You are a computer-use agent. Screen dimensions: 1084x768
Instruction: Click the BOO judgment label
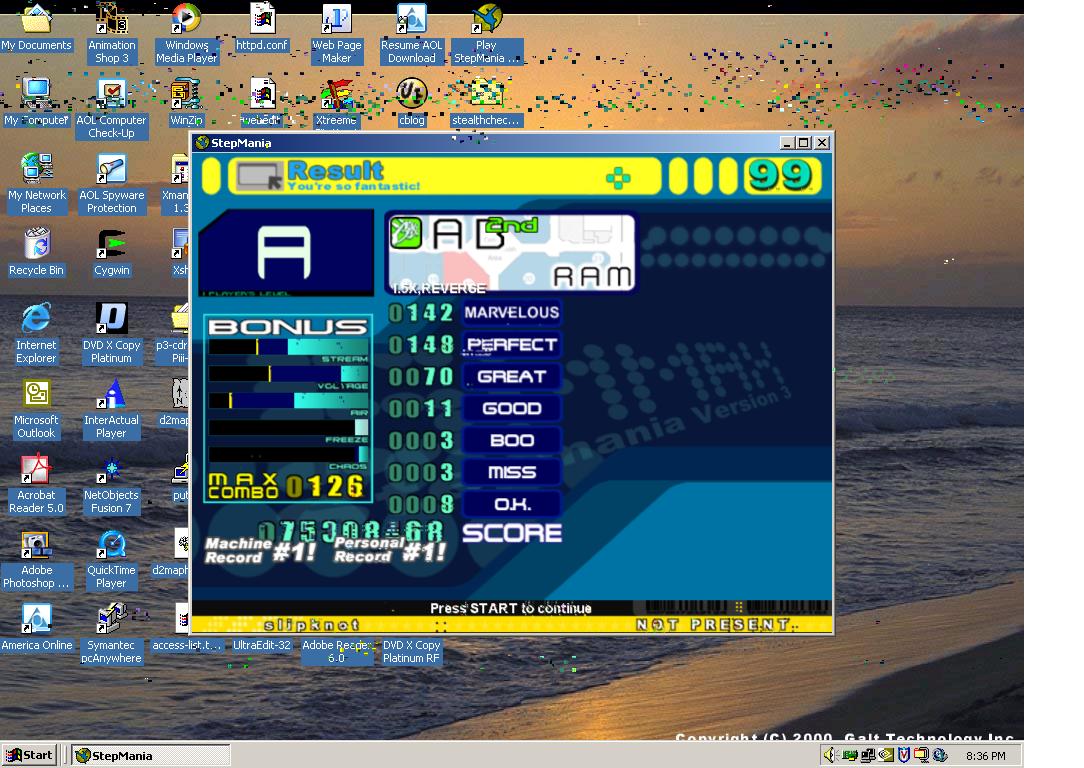512,440
